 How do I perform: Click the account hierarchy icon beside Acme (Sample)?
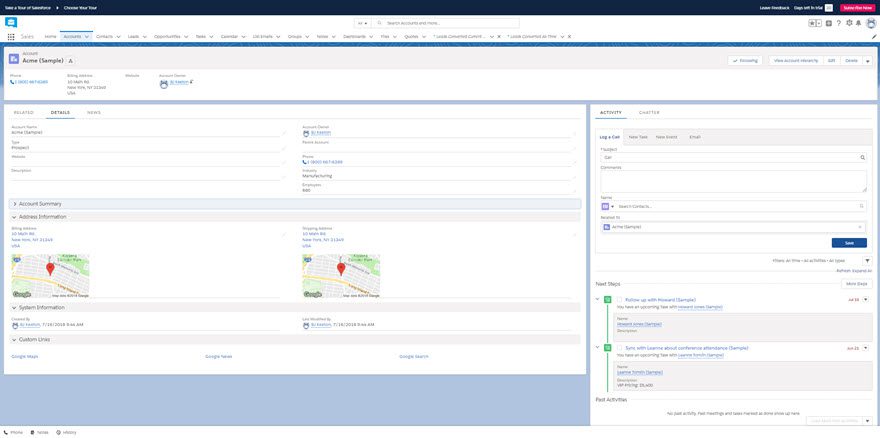pyautogui.click(x=70, y=60)
